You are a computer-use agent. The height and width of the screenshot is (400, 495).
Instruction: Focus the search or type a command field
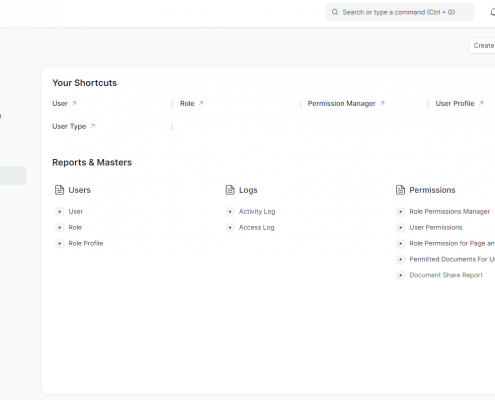click(399, 12)
